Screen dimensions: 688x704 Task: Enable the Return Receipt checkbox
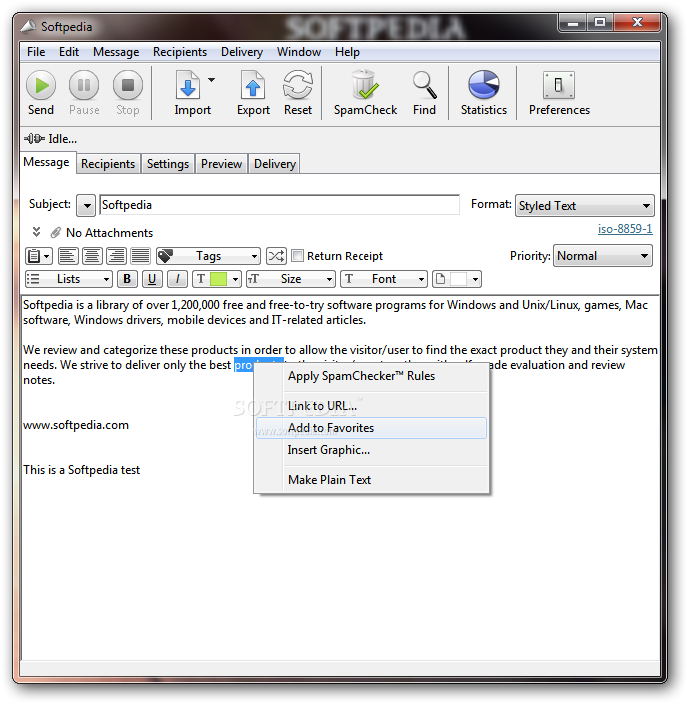297,256
